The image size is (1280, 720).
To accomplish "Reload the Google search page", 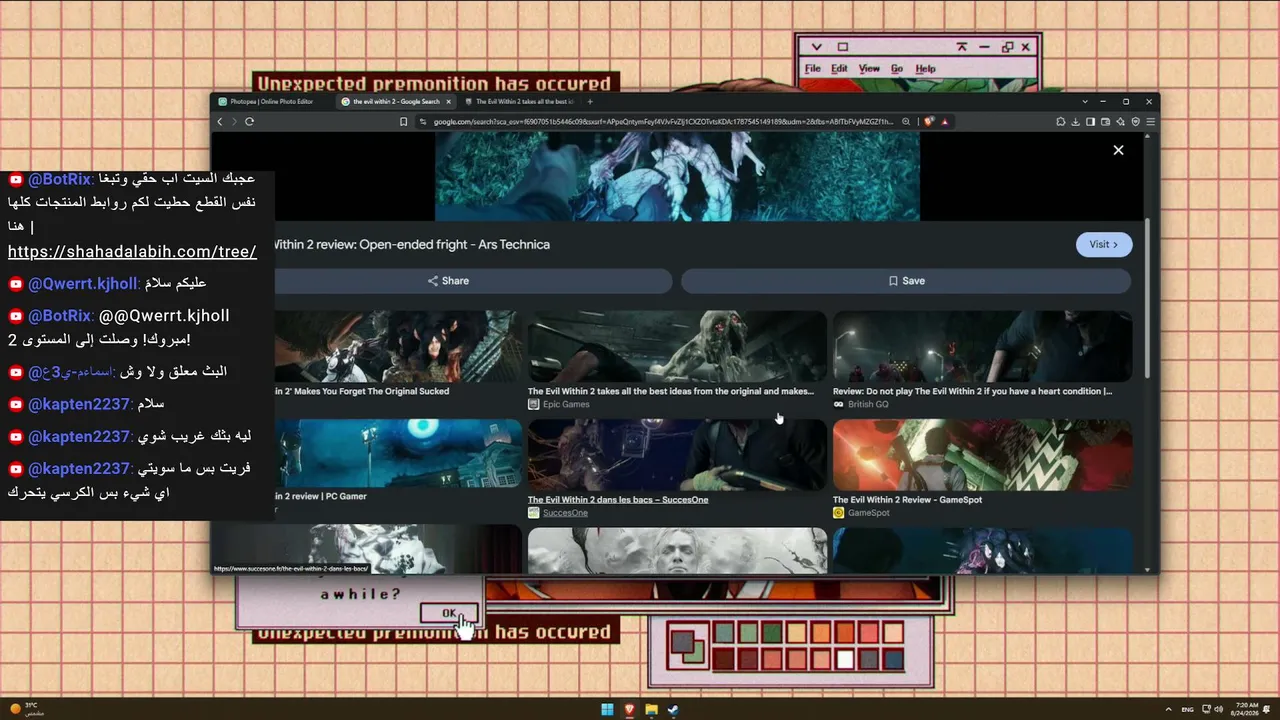I will [249, 121].
